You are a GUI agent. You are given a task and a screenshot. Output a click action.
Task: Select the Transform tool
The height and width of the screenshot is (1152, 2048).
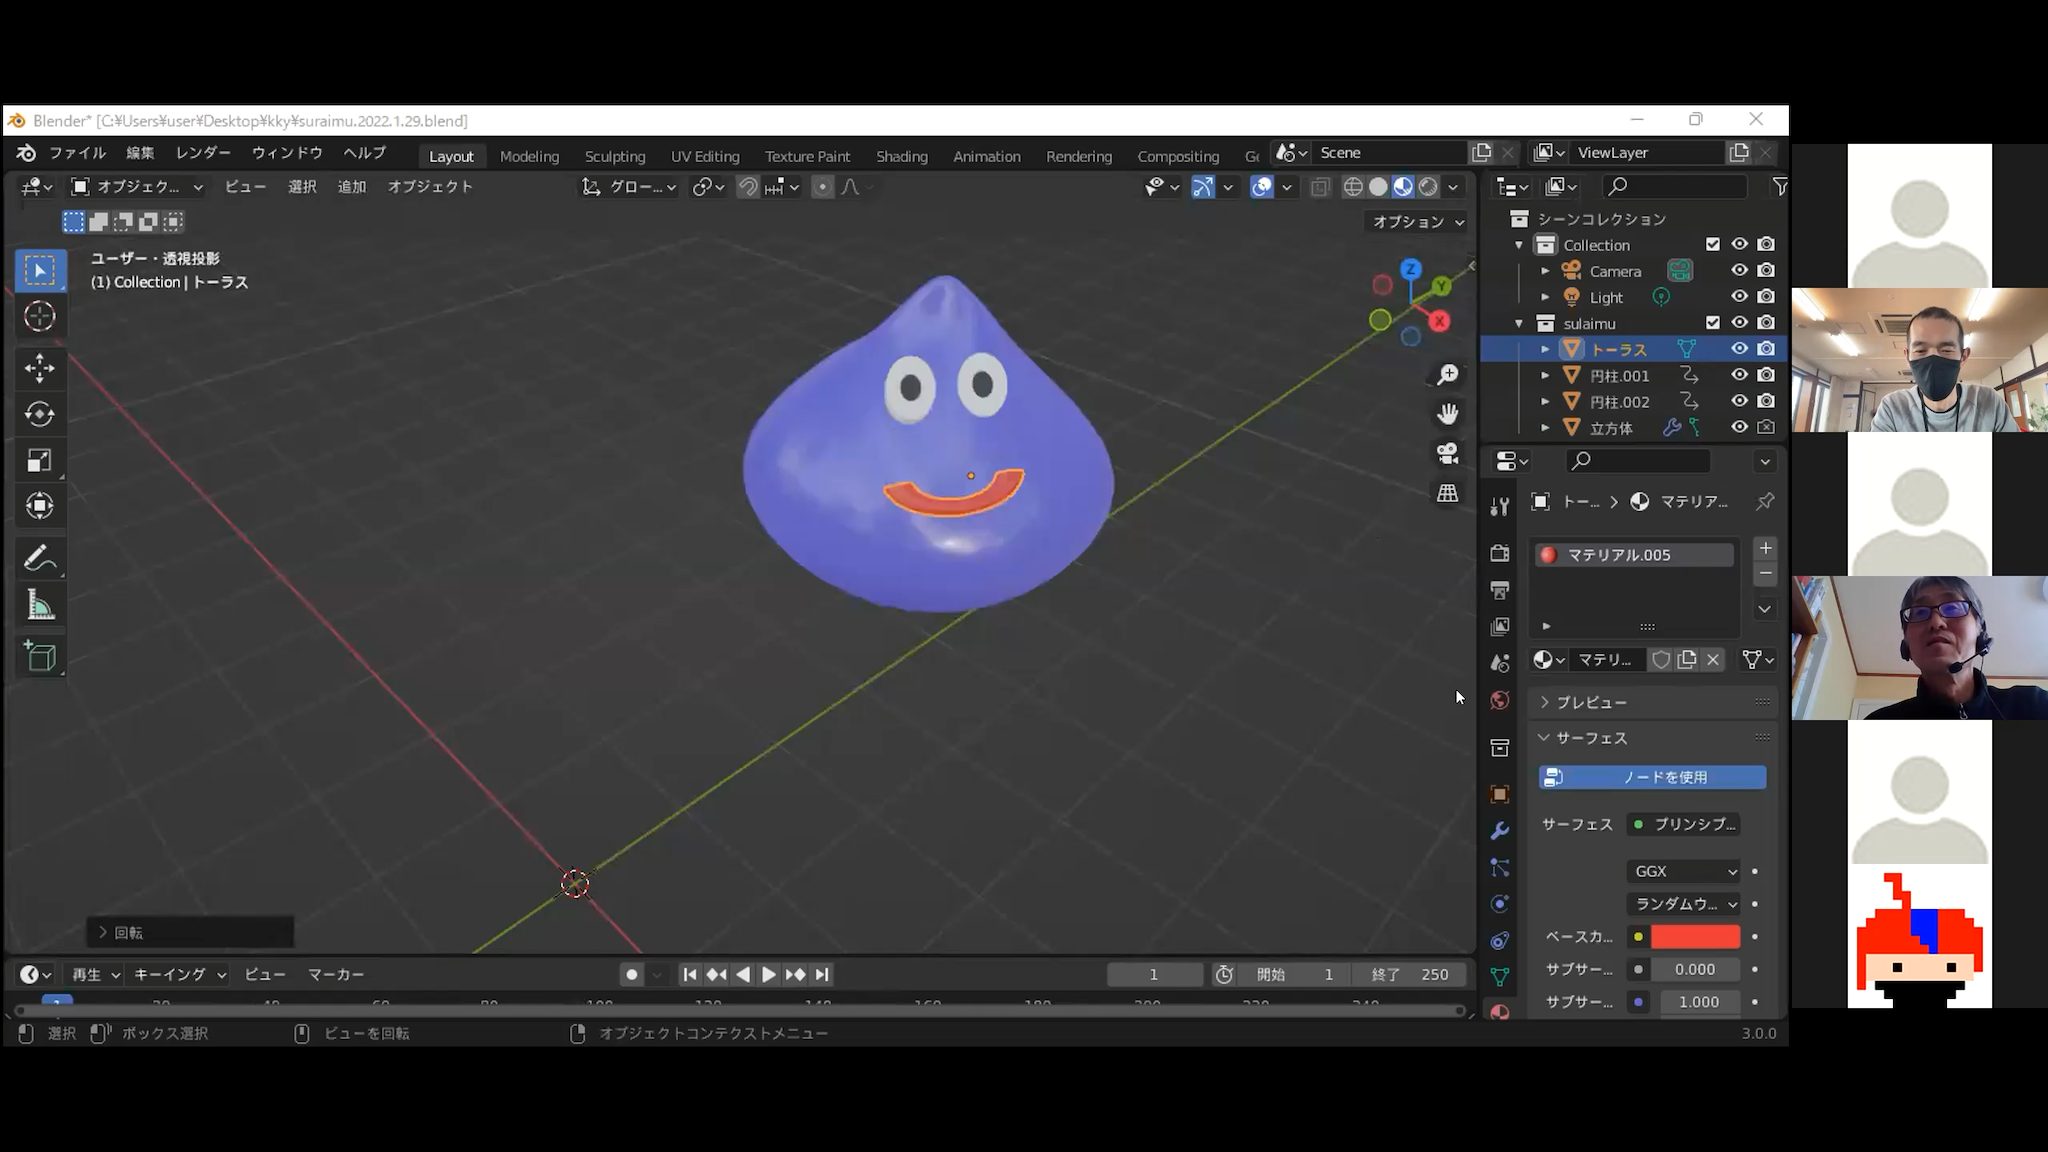[x=40, y=506]
